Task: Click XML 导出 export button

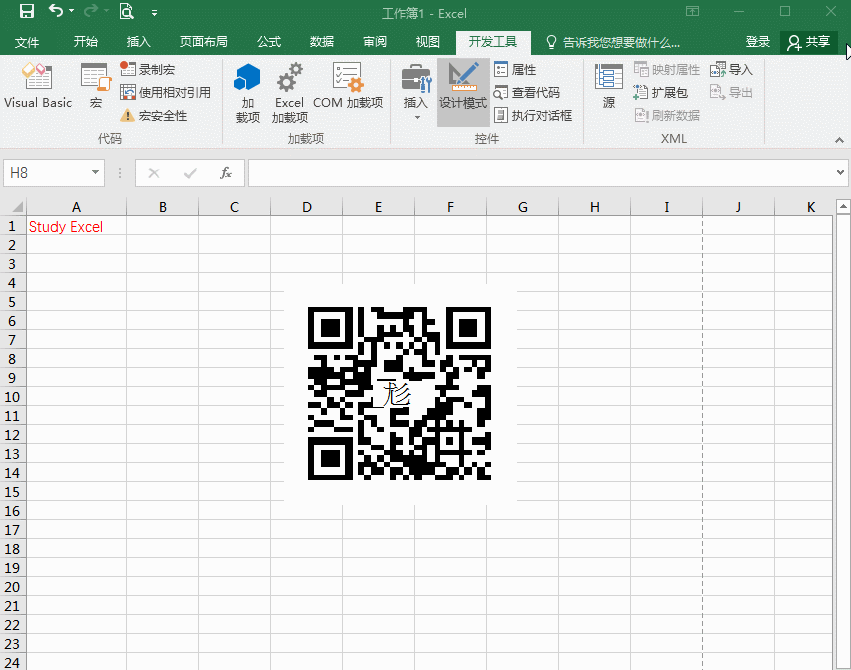Action: [731, 93]
